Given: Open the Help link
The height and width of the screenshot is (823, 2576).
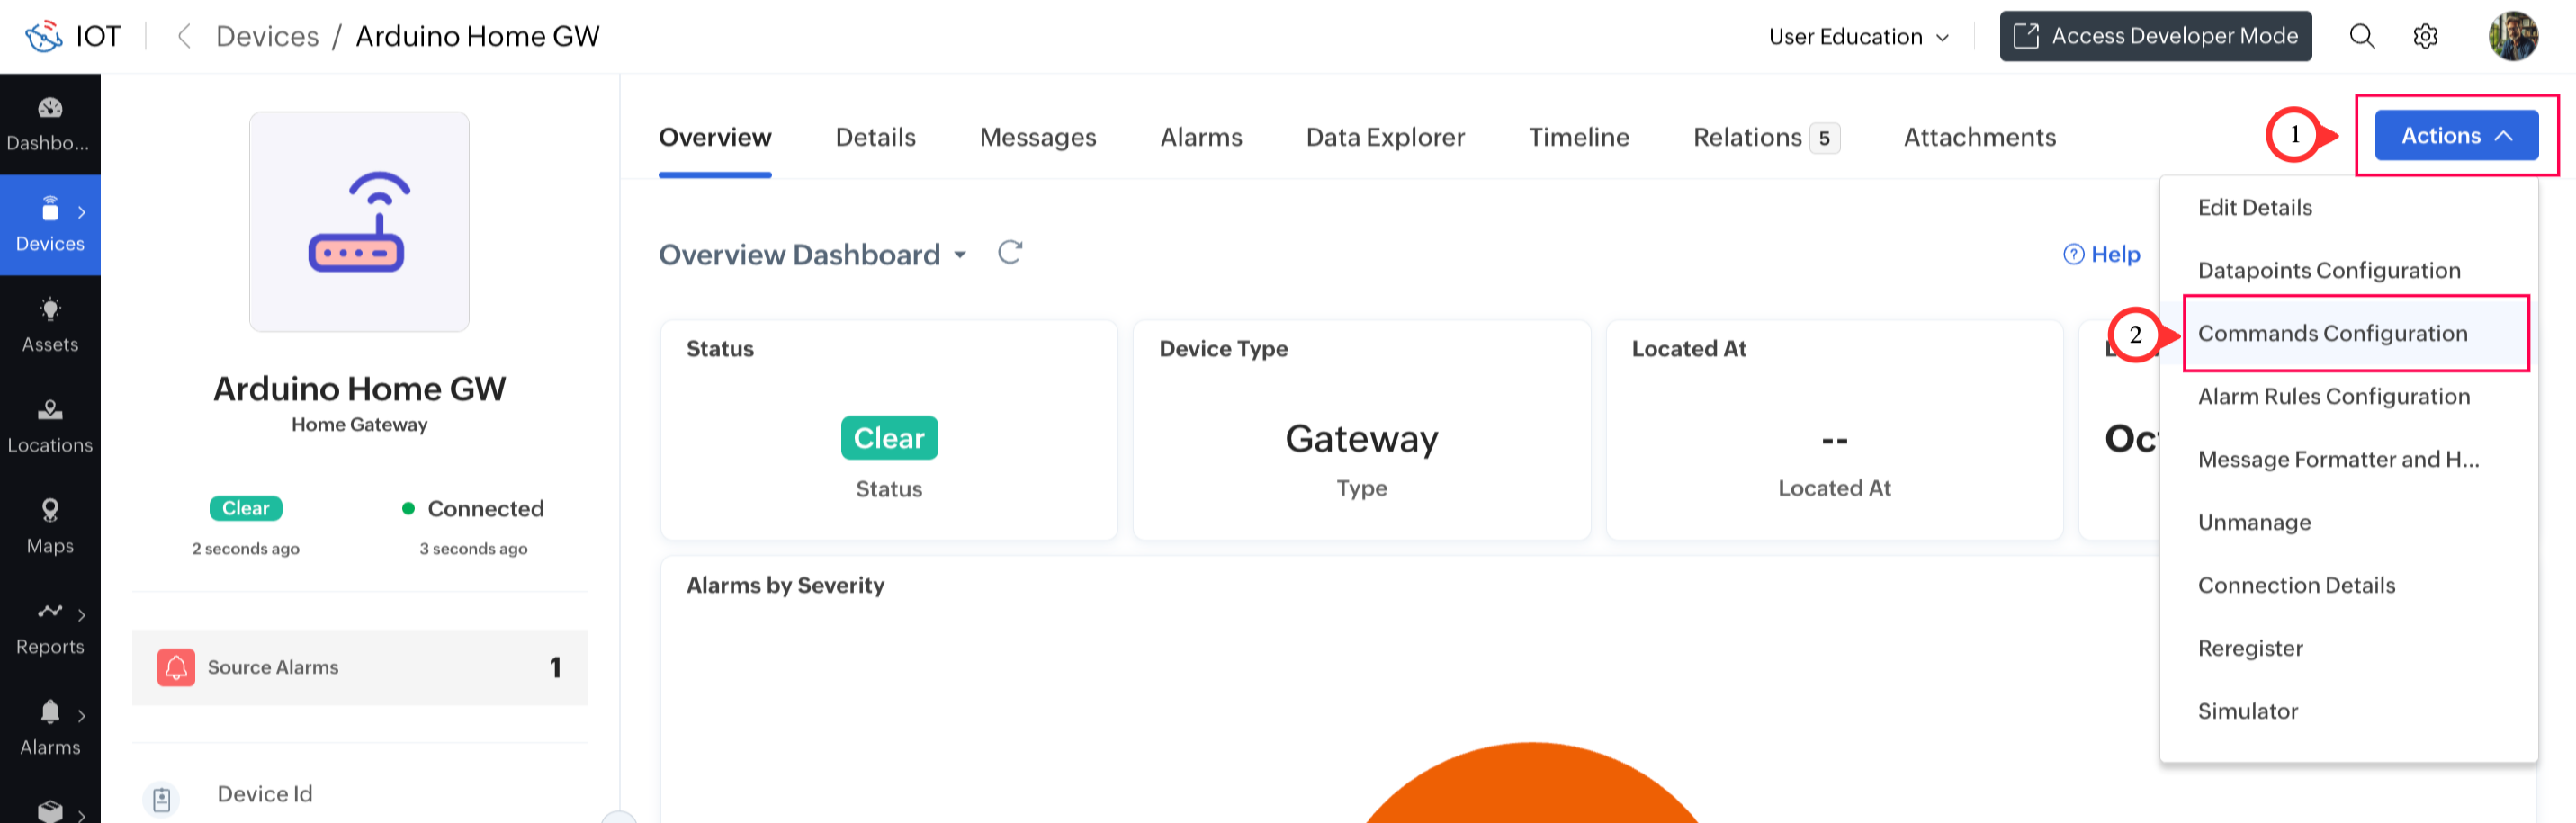Looking at the screenshot, I should click(x=2101, y=254).
